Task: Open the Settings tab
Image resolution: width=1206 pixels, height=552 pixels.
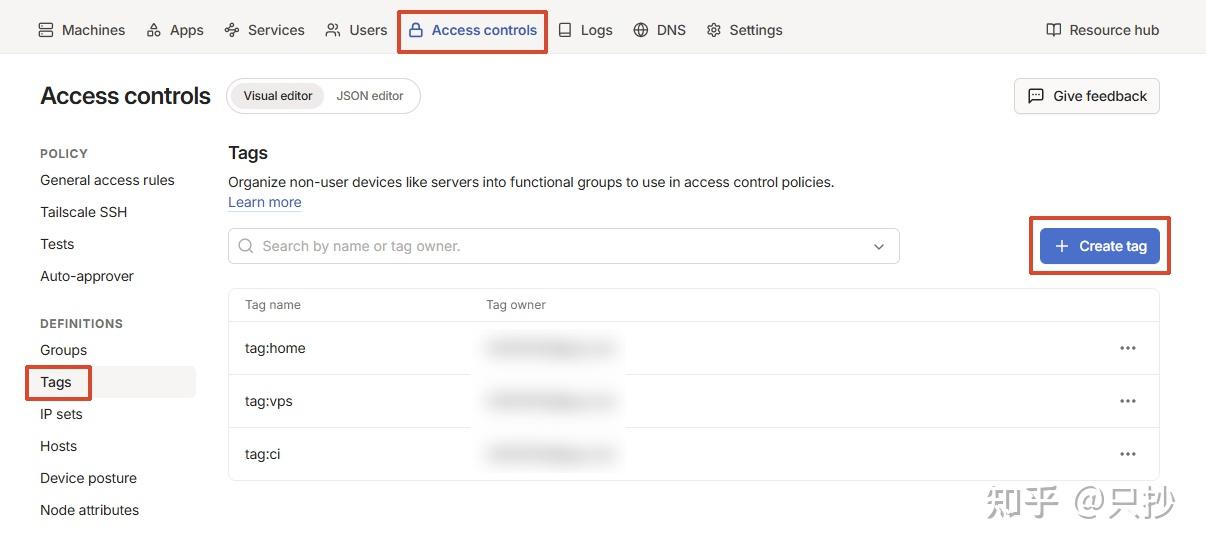Action: [745, 30]
